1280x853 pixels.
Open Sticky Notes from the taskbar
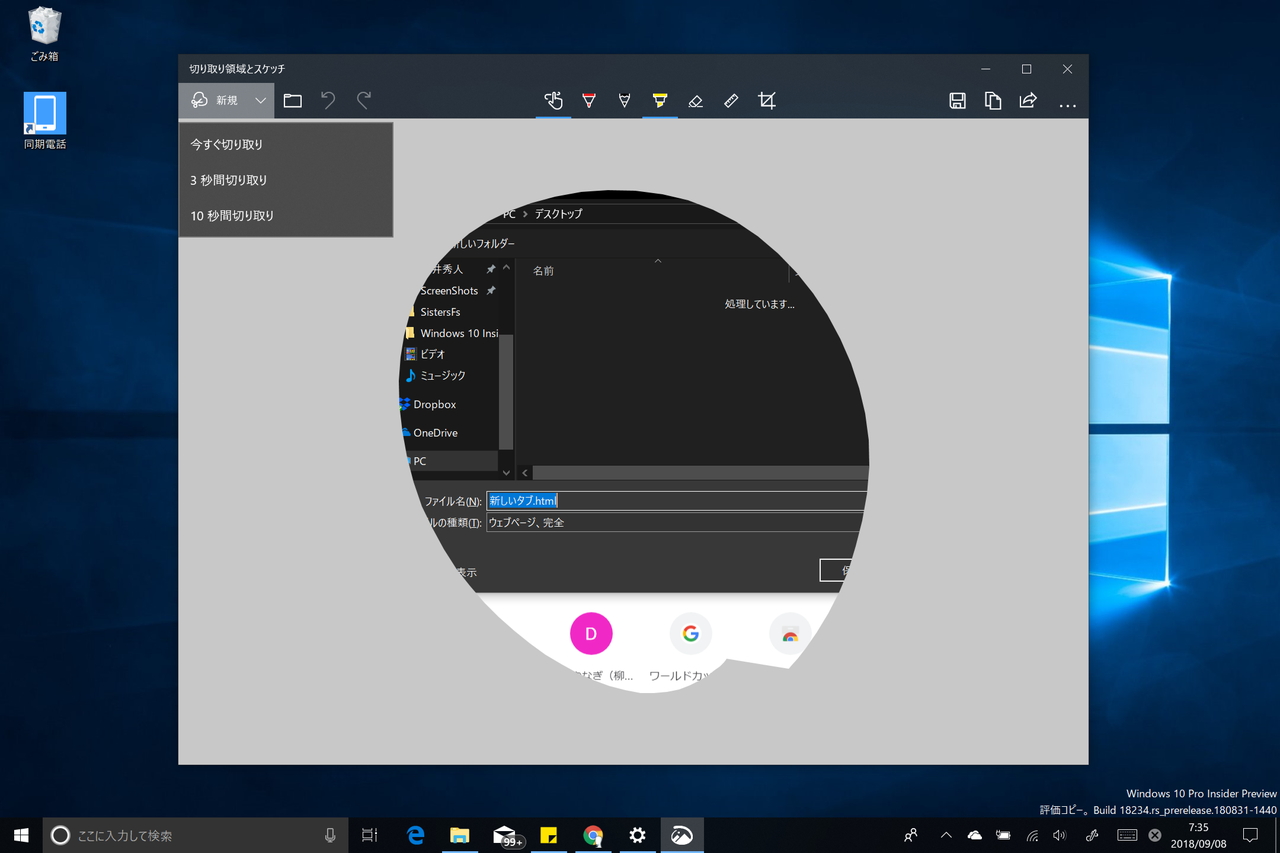point(549,835)
